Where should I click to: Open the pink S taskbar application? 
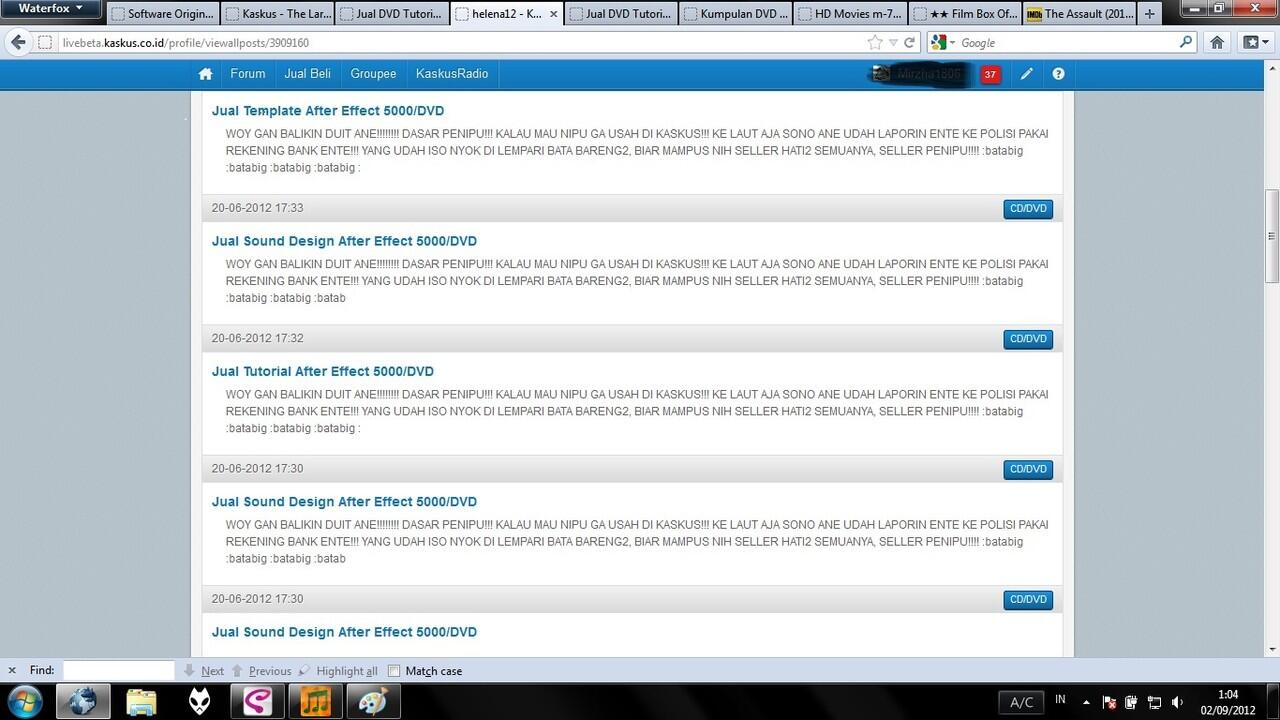[257, 702]
